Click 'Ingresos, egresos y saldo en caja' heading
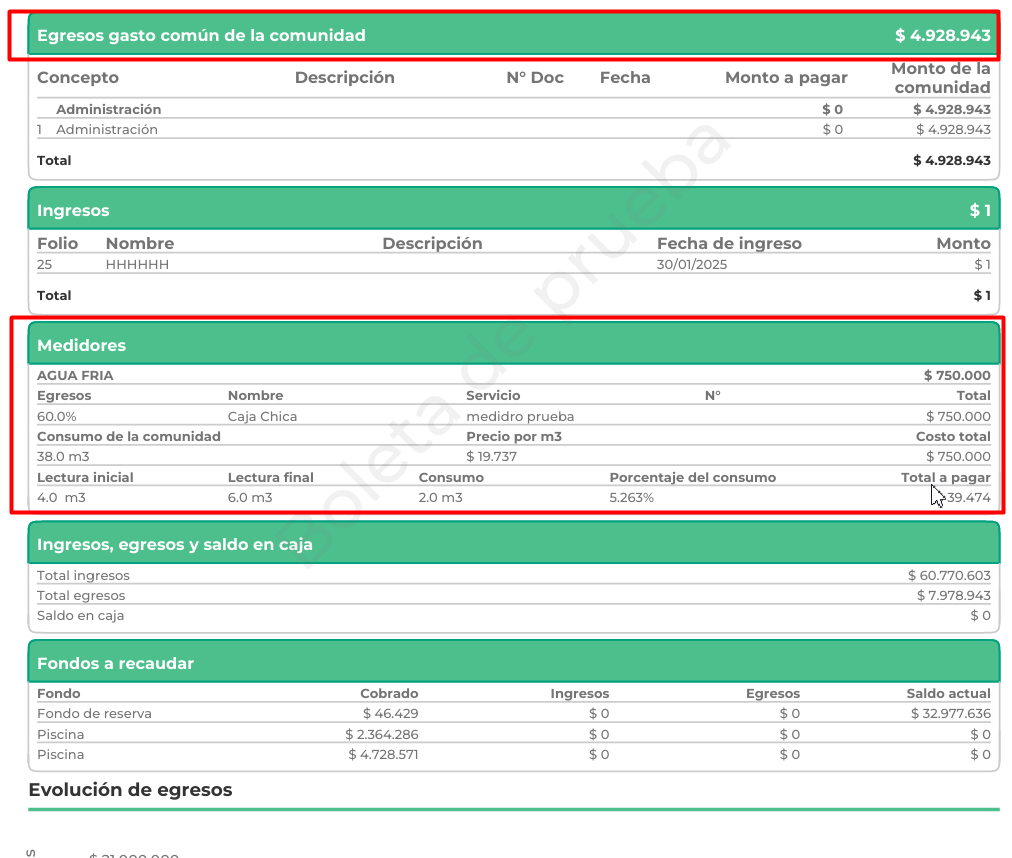The image size is (1012, 858). pyautogui.click(x=174, y=545)
